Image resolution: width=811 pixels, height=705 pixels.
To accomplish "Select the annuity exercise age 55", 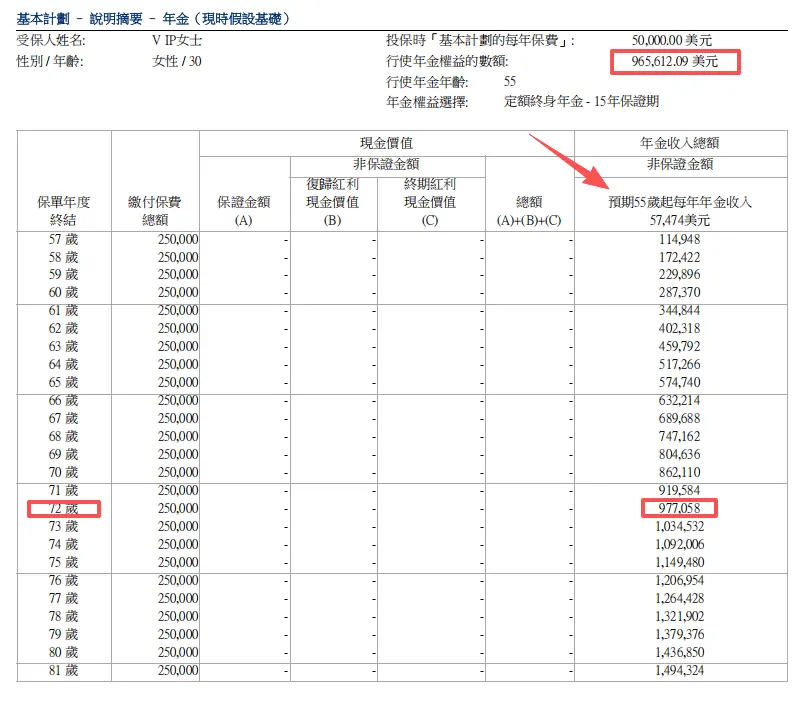I will tap(510, 81).
